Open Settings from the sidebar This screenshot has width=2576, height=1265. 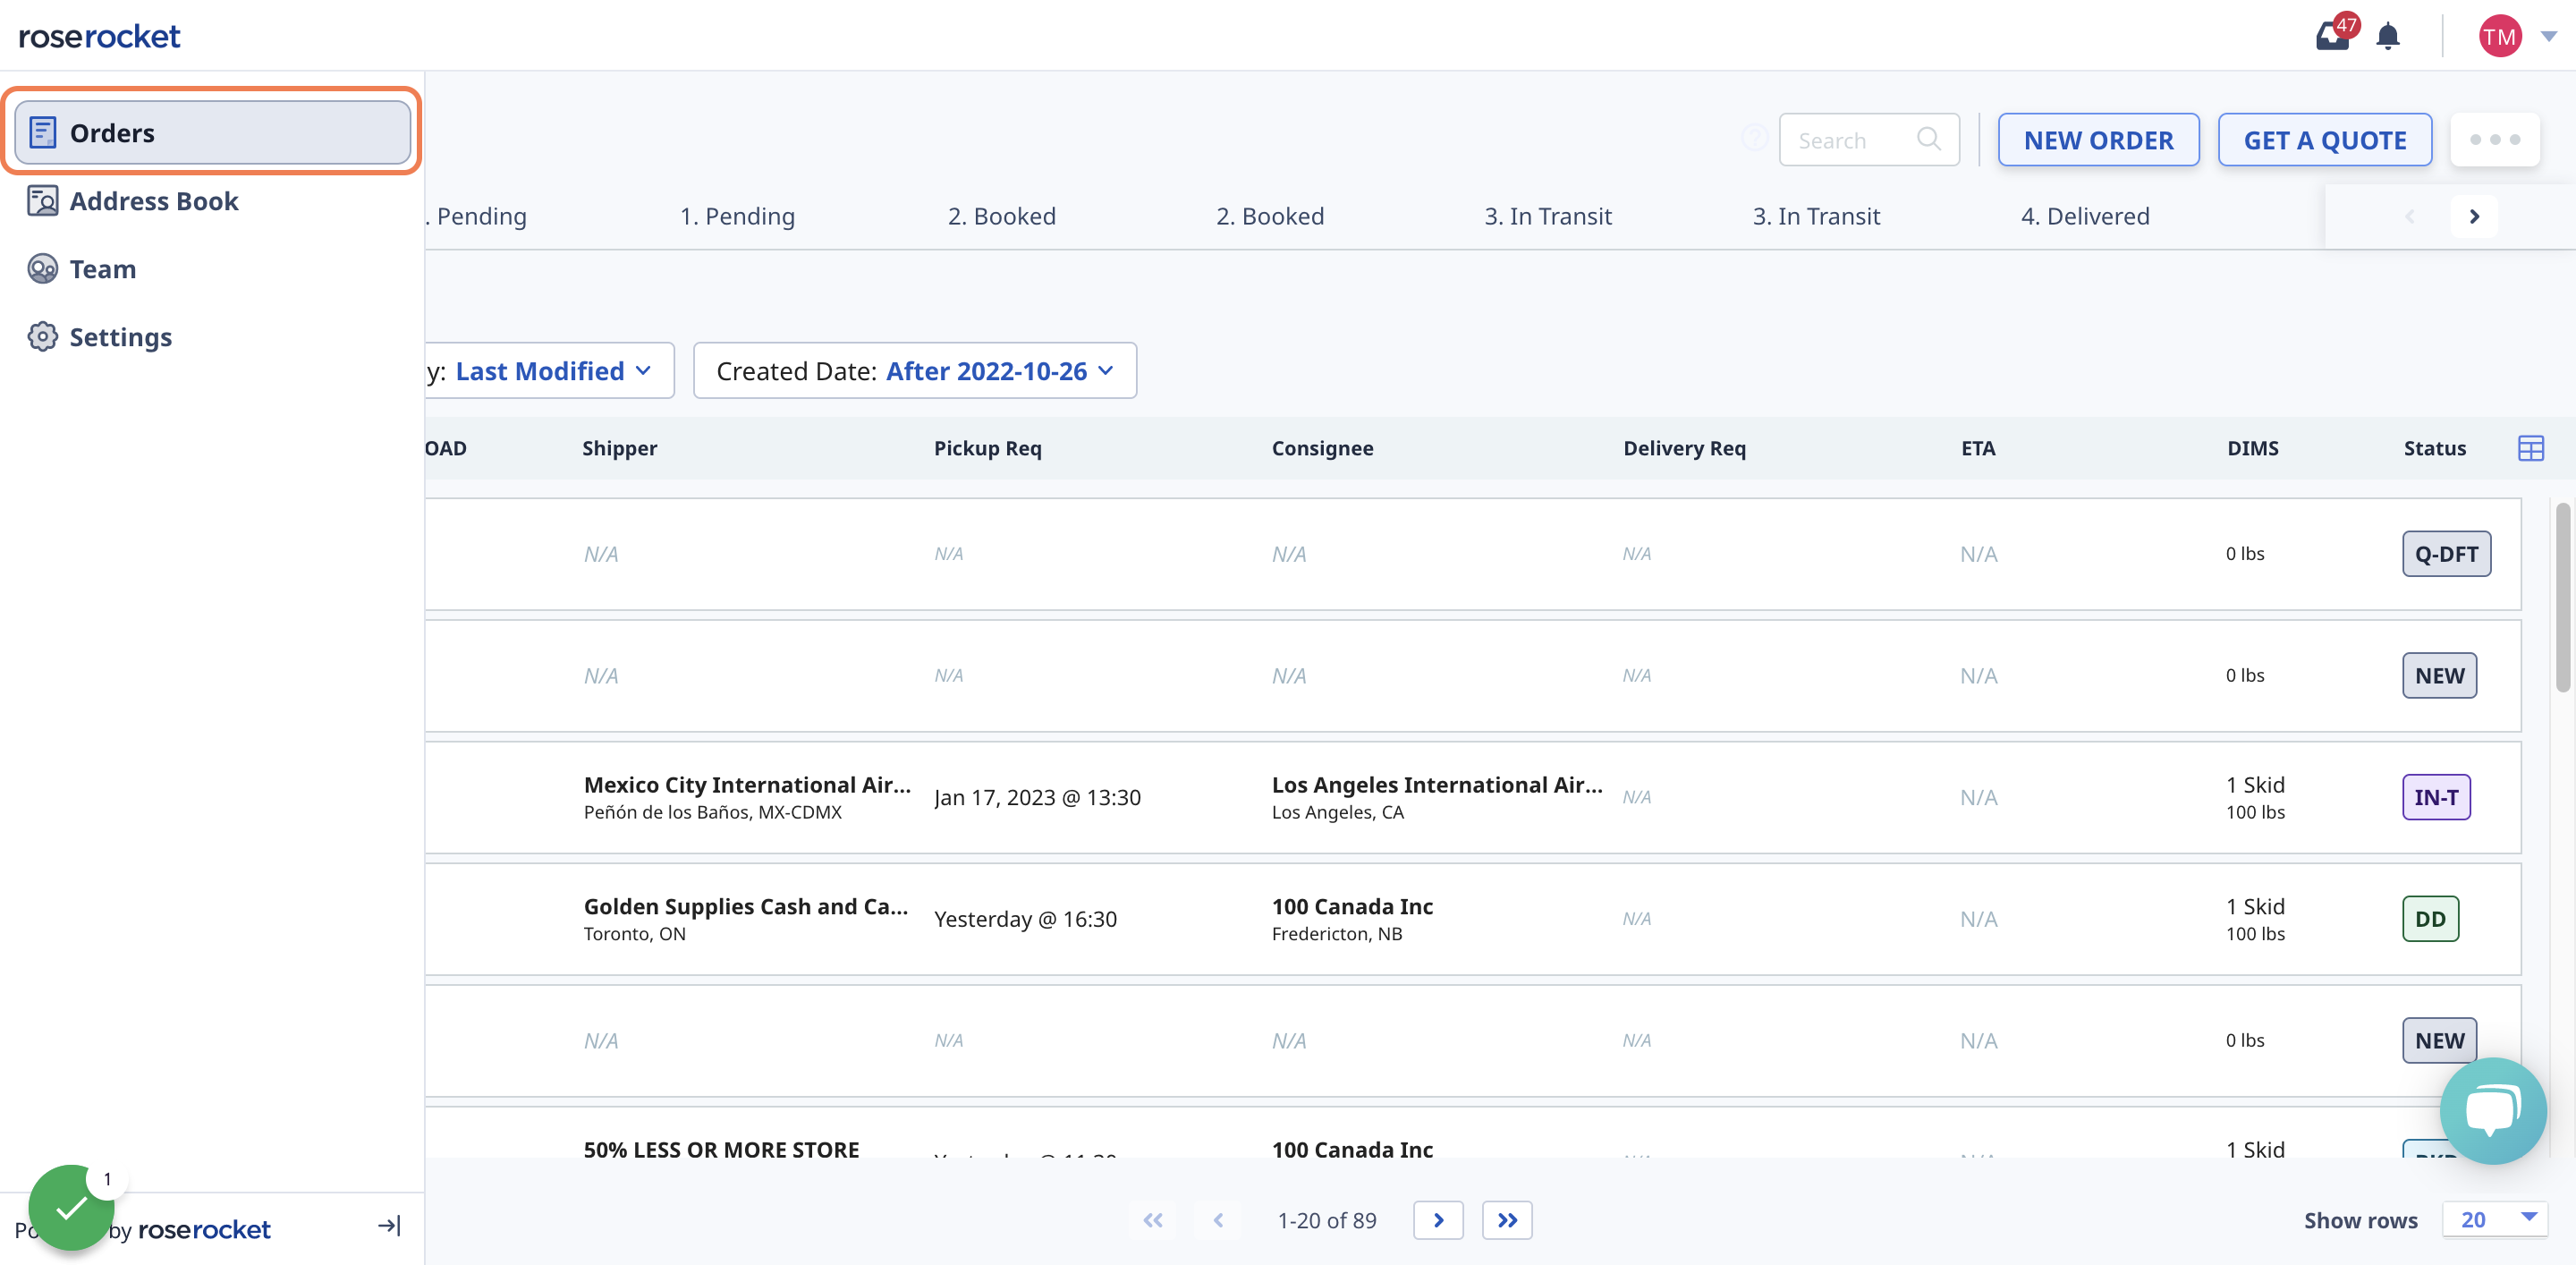coord(121,337)
